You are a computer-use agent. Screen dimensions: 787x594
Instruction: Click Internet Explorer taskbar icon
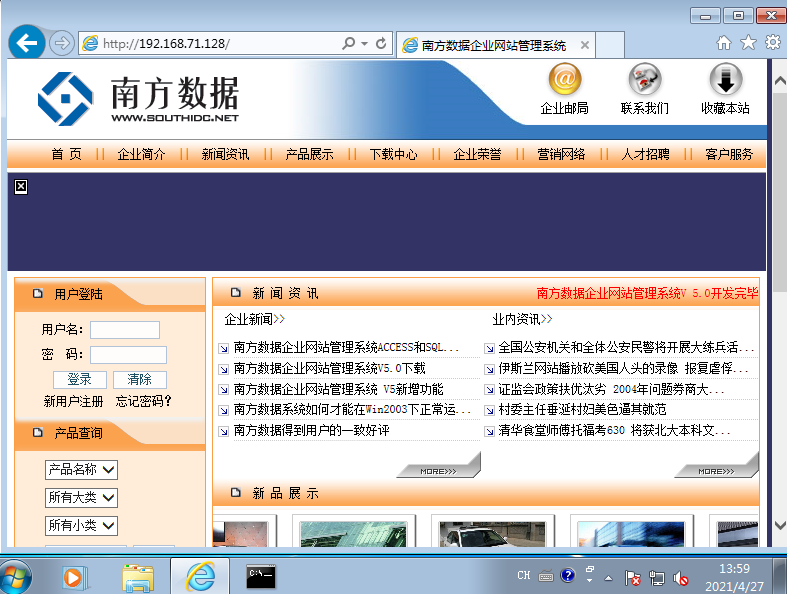pyautogui.click(x=200, y=576)
